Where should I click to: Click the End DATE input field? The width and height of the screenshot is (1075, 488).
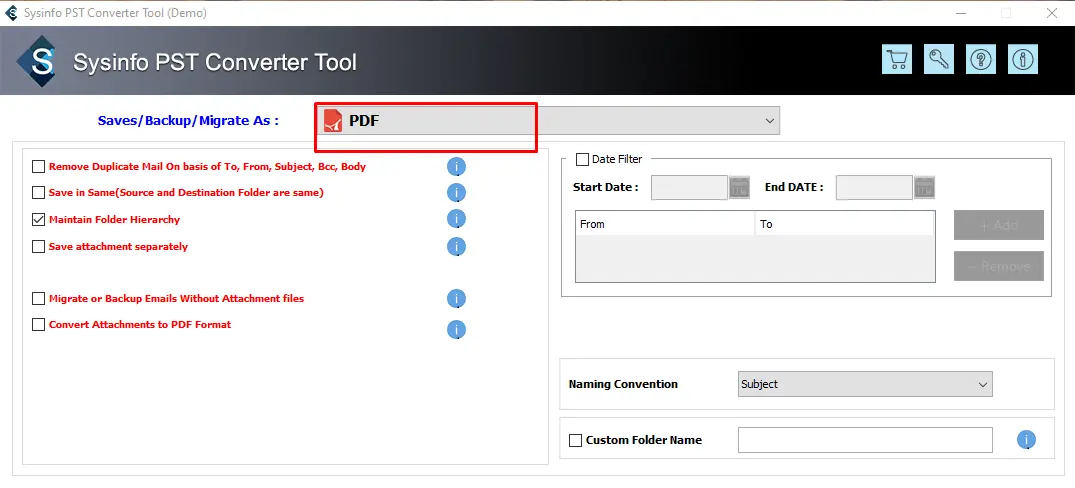click(874, 187)
